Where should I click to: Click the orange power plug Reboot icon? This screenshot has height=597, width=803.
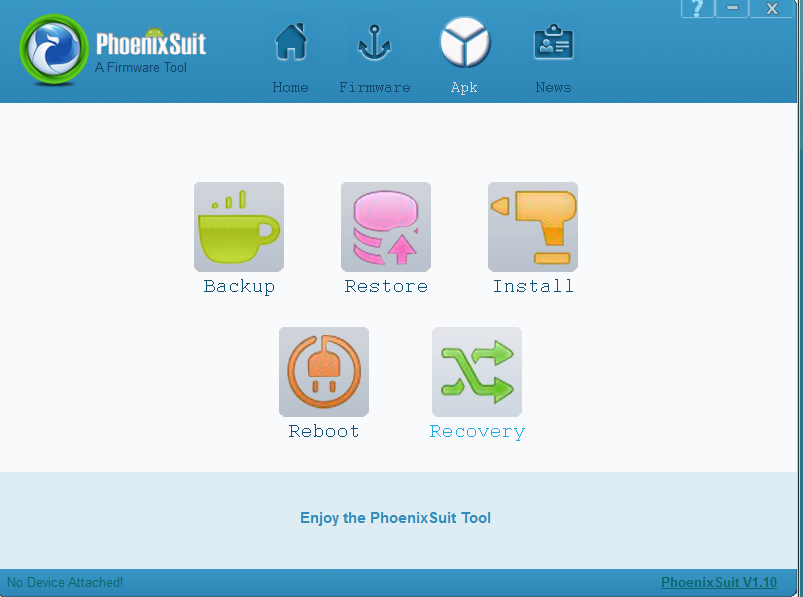click(x=324, y=372)
